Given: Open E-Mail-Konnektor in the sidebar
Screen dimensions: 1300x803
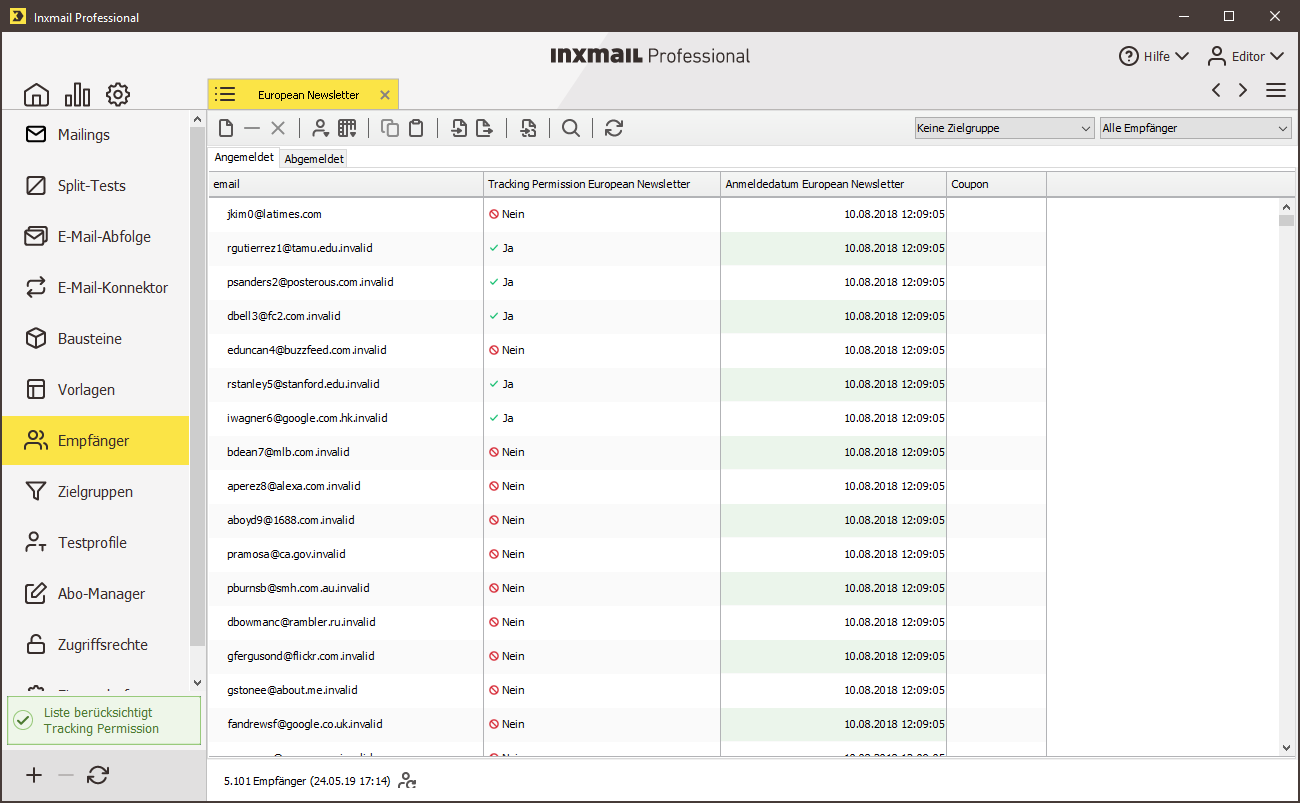Looking at the screenshot, I should (x=95, y=288).
